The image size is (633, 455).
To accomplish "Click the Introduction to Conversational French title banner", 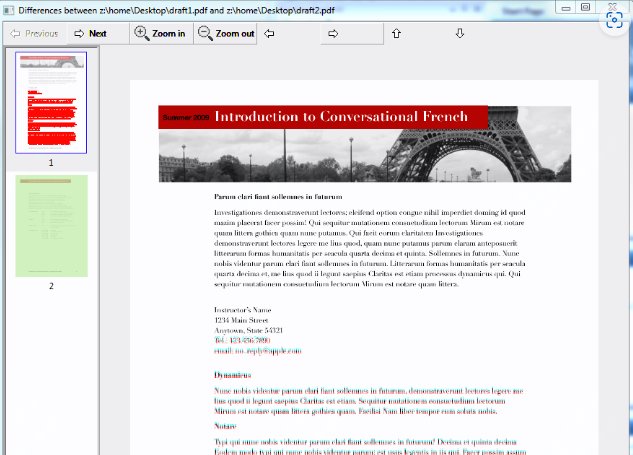I will (x=340, y=117).
